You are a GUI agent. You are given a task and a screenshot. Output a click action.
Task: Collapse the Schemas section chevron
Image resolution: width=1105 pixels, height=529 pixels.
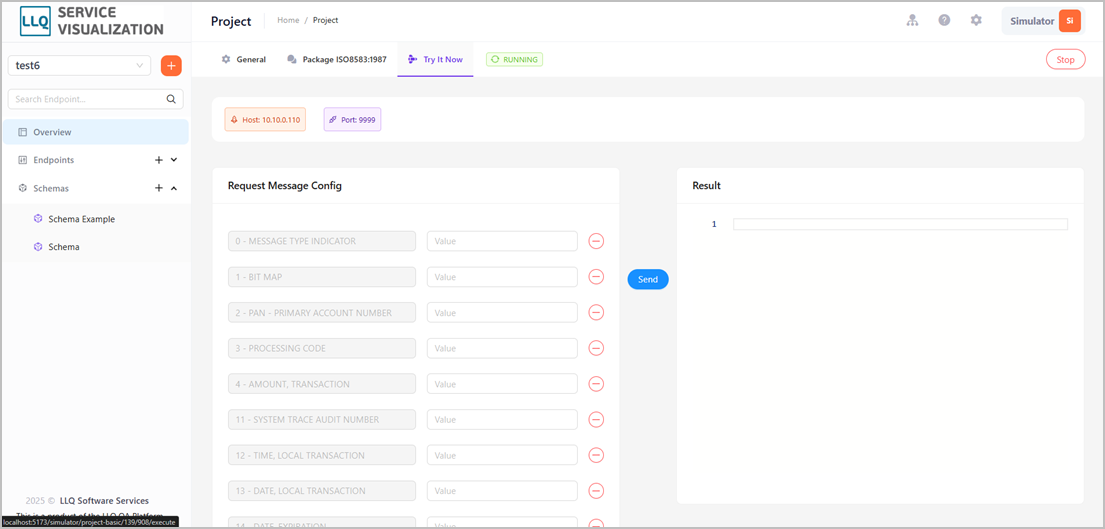[174, 188]
